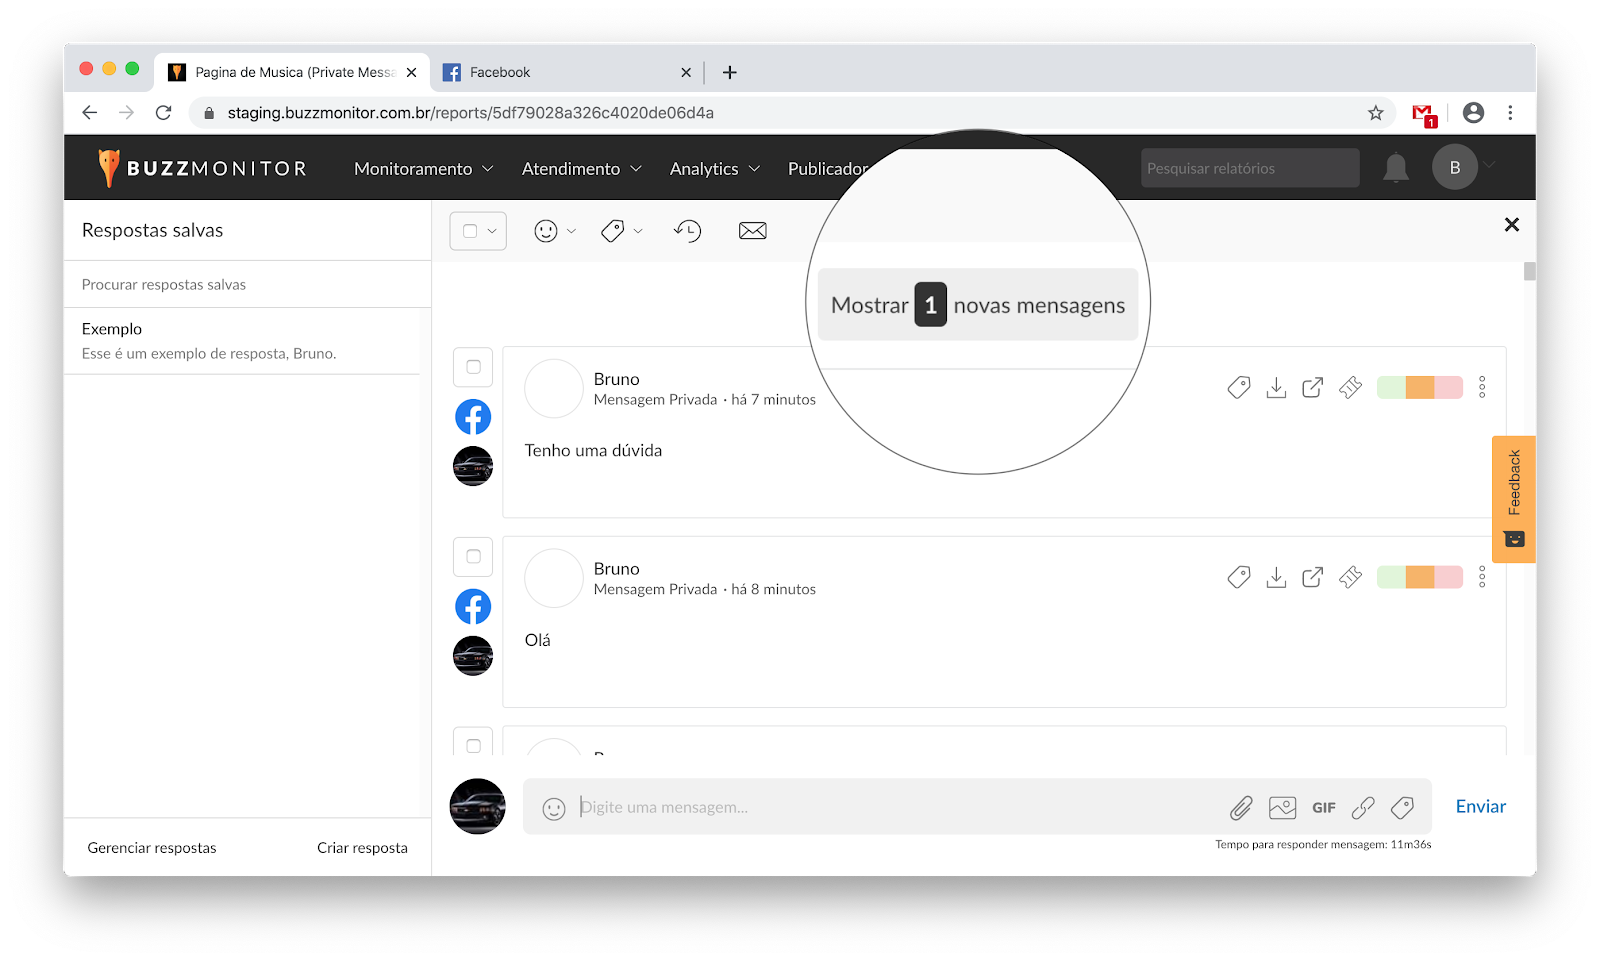Click the image upload icon in the message box
1600x961 pixels.
[1282, 807]
